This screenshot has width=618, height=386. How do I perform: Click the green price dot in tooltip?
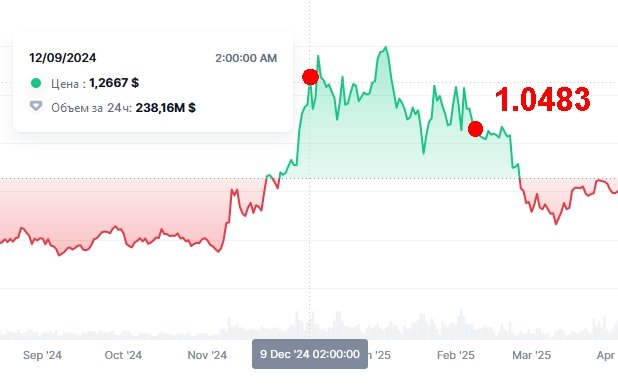coord(36,83)
